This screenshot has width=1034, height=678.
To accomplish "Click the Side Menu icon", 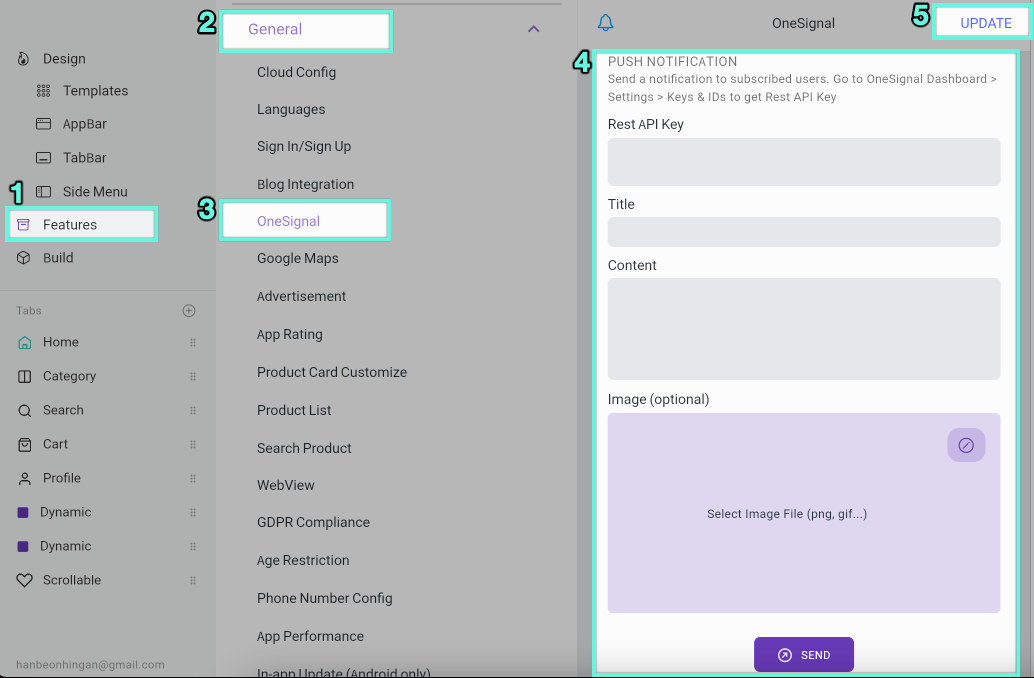I will tap(44, 192).
